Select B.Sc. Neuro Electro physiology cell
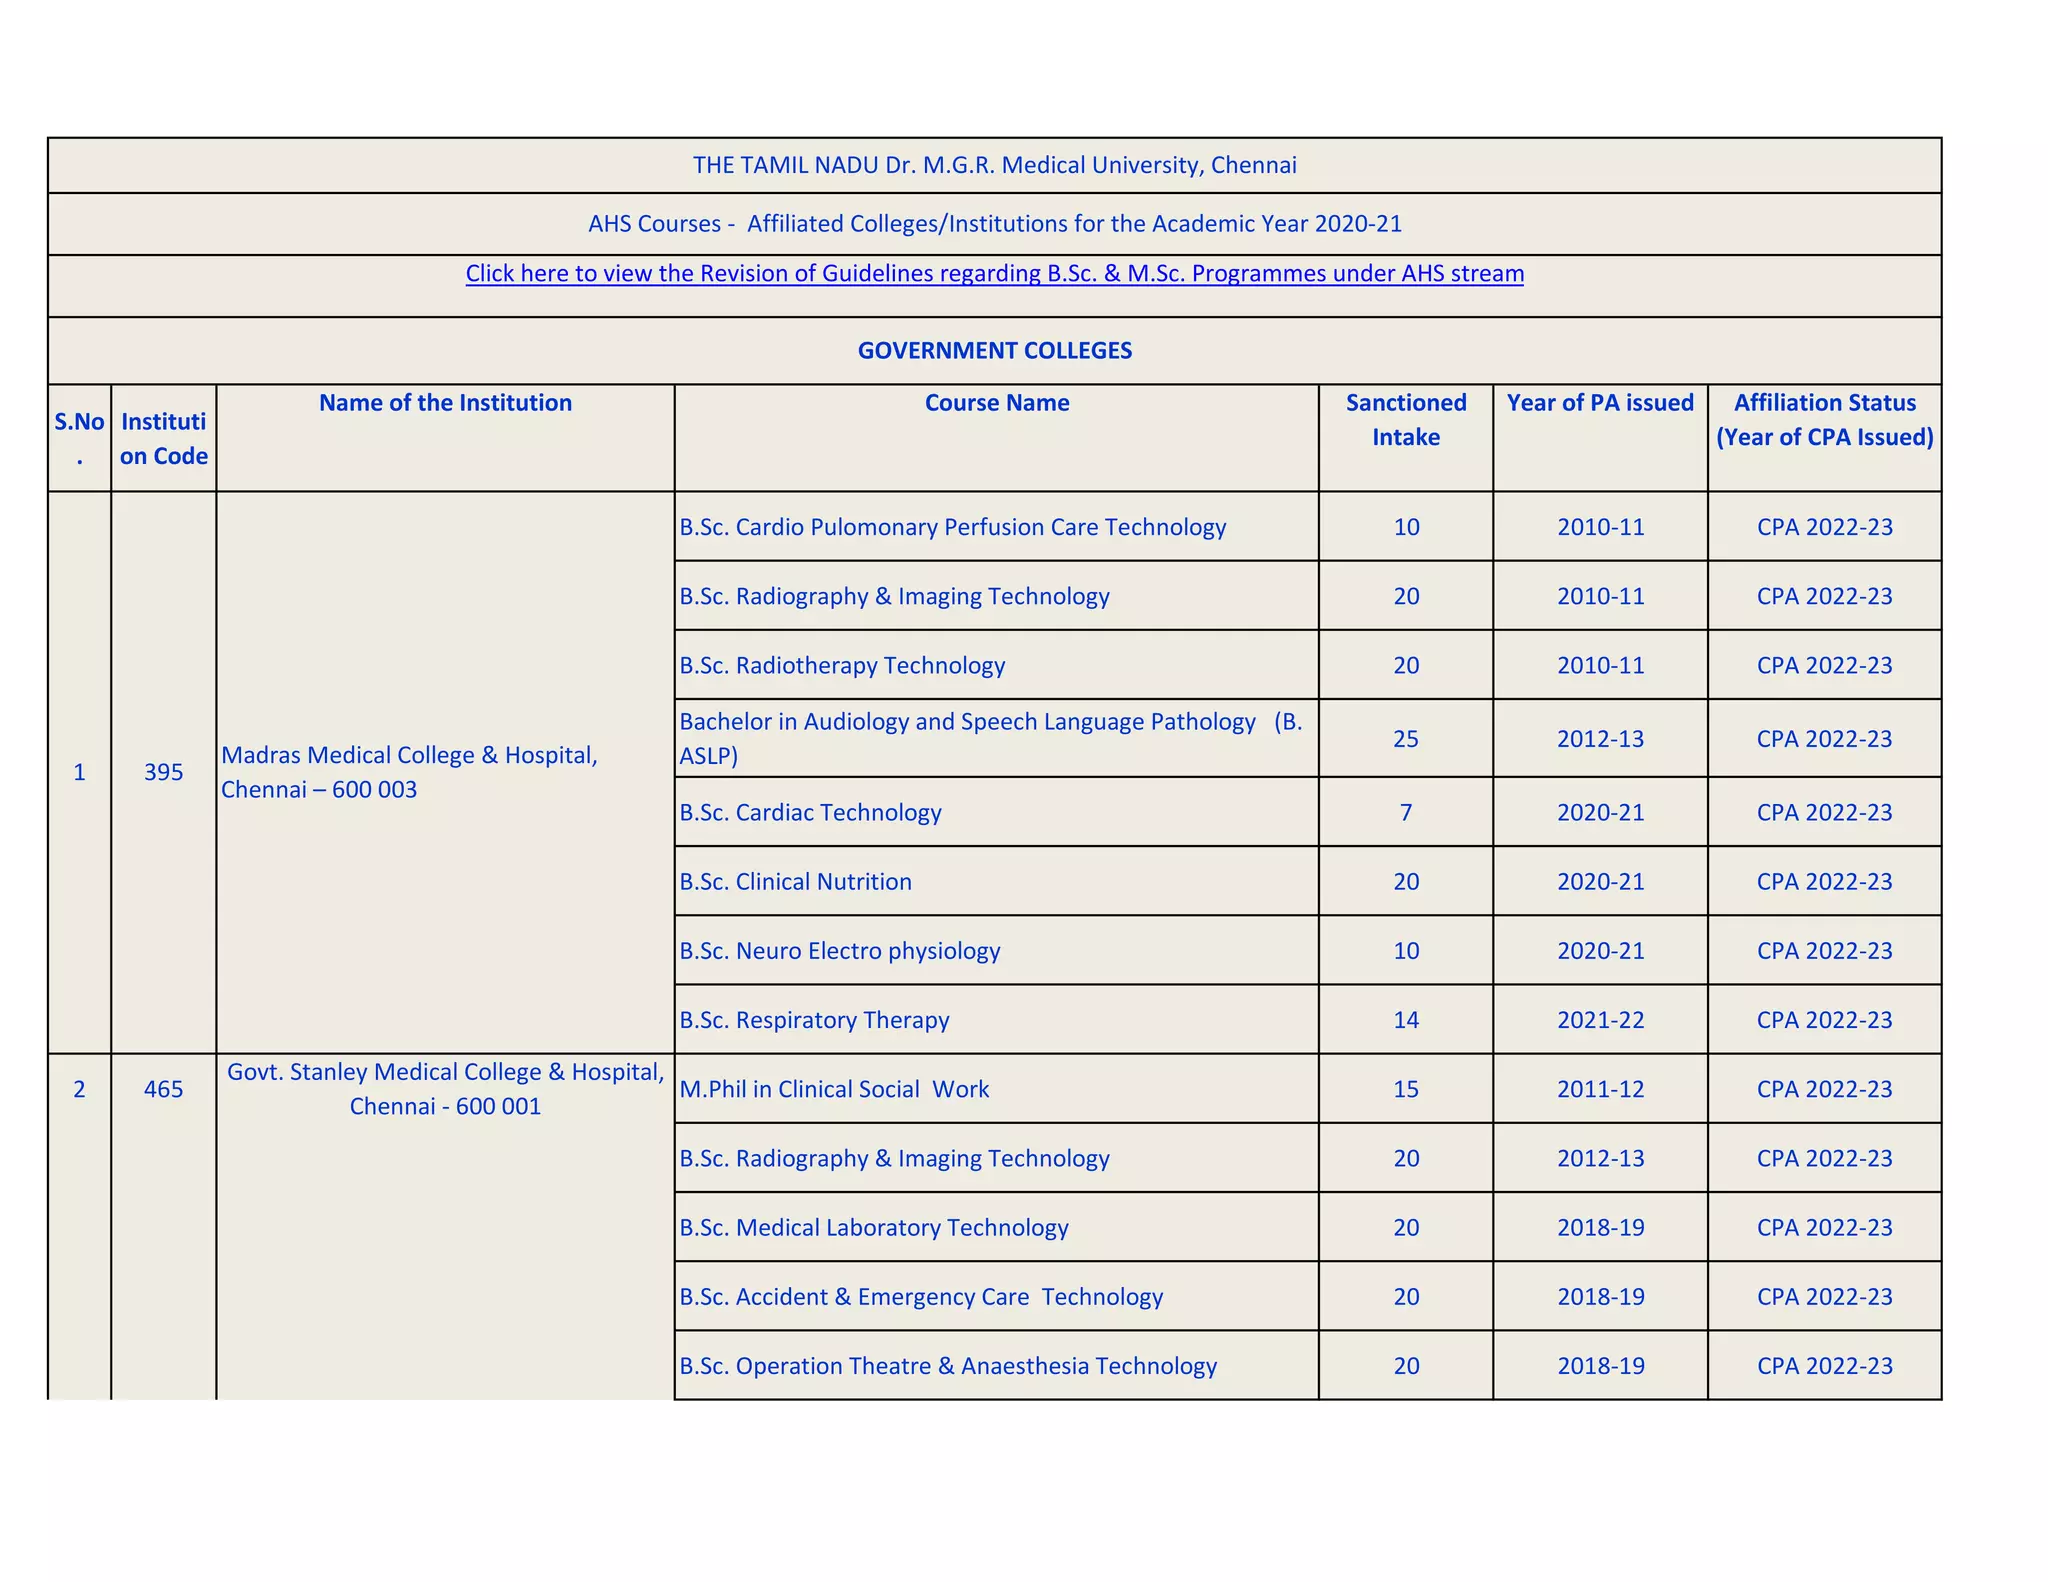This screenshot has height=1582, width=2048. click(839, 951)
